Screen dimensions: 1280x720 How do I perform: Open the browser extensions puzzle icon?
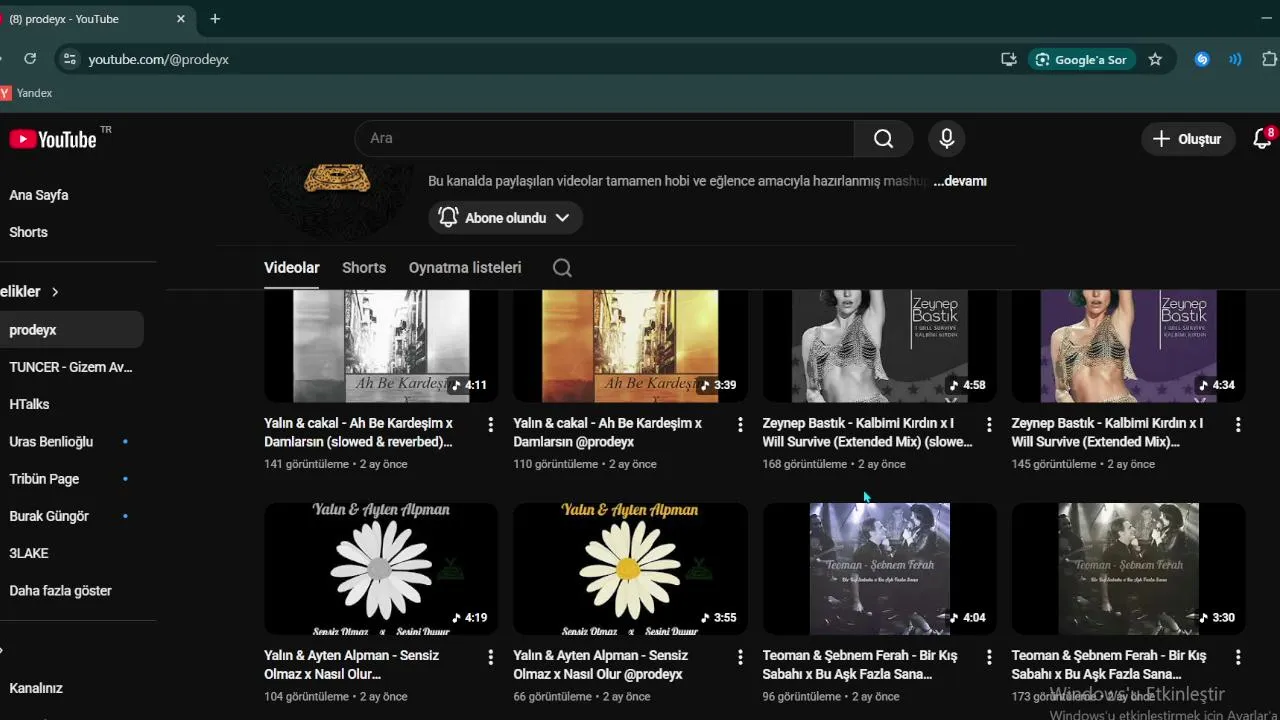(1271, 59)
